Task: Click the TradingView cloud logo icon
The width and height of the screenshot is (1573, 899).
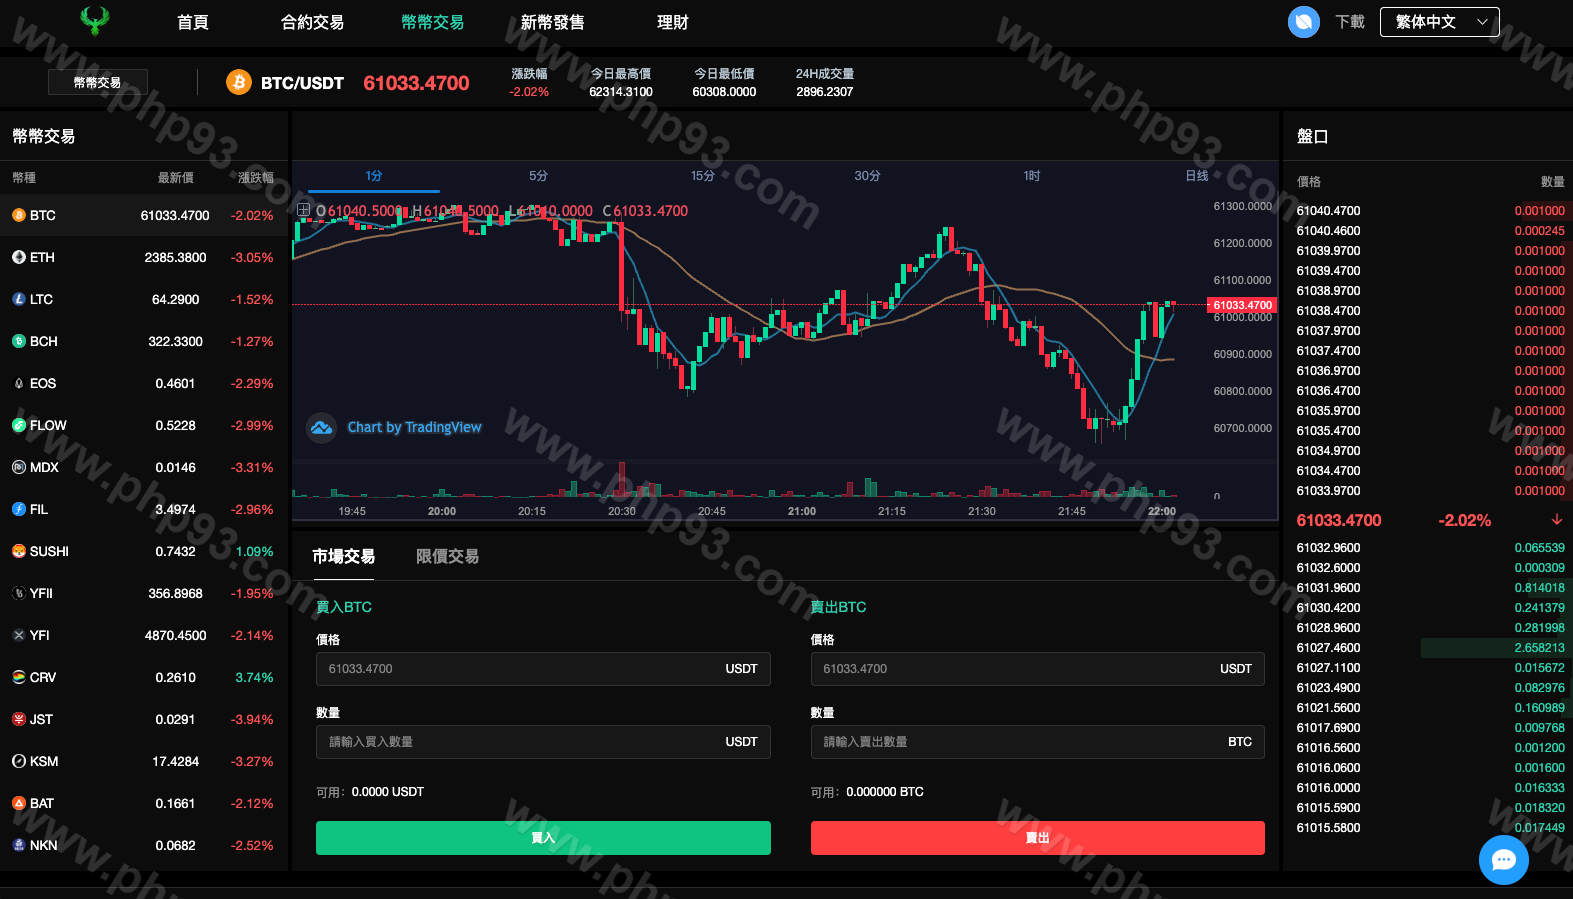Action: coord(321,428)
